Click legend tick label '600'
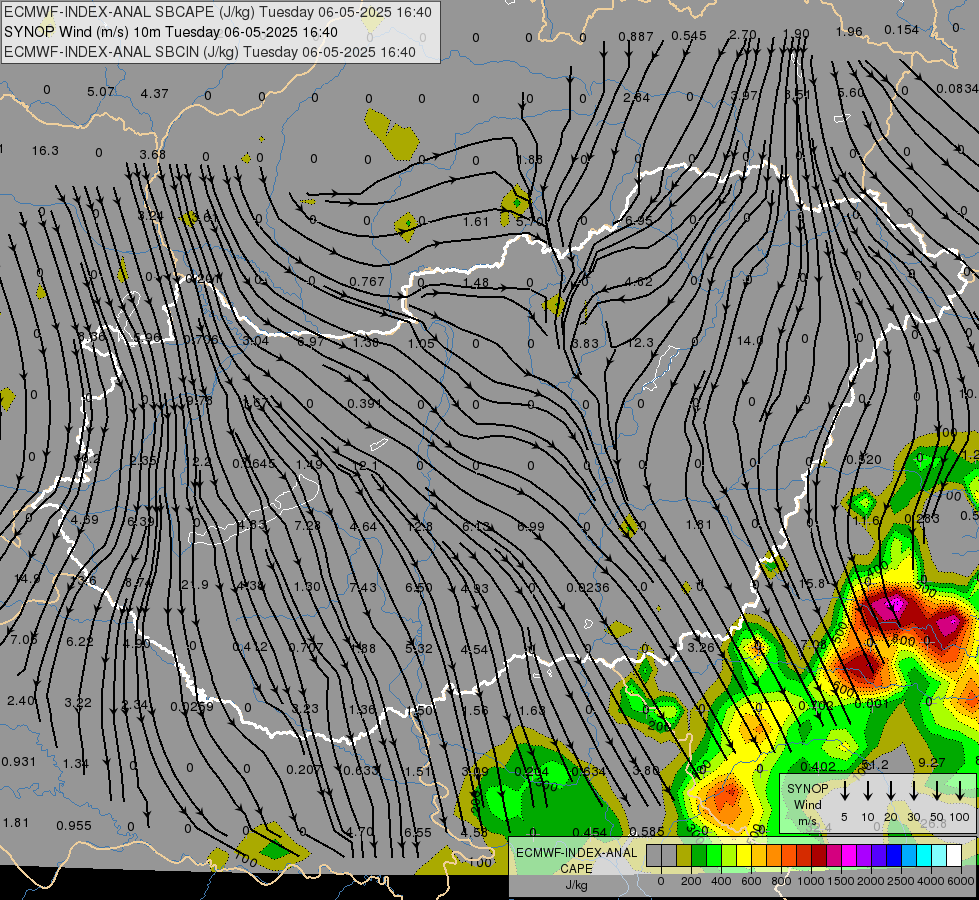Viewport: 979px width, 900px height. (x=751, y=881)
